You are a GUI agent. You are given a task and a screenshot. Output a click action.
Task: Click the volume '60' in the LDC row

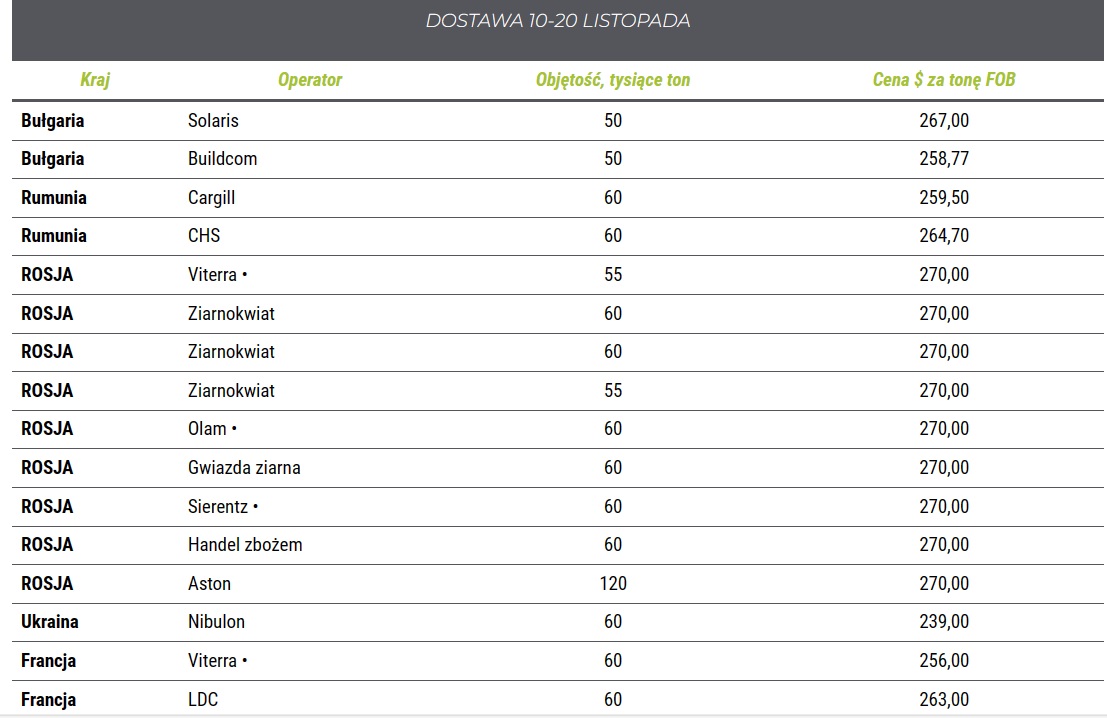click(x=613, y=700)
